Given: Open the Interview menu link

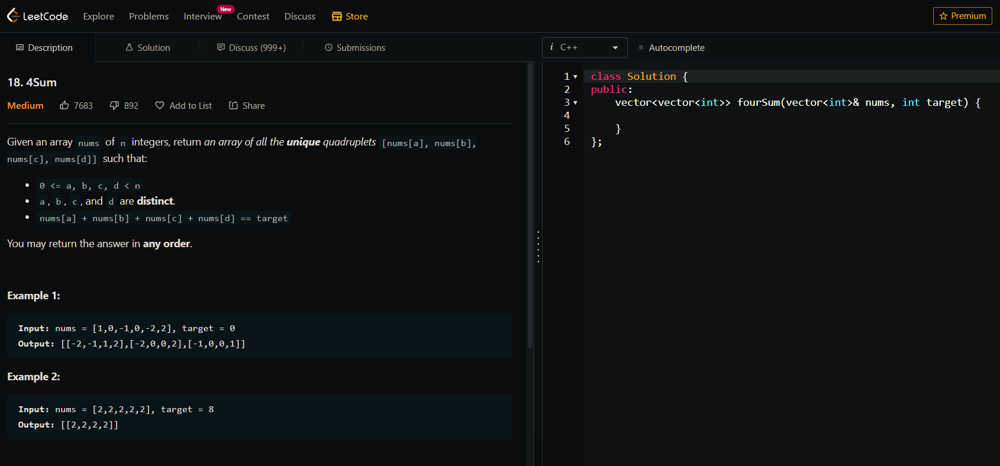Looking at the screenshot, I should click(202, 16).
